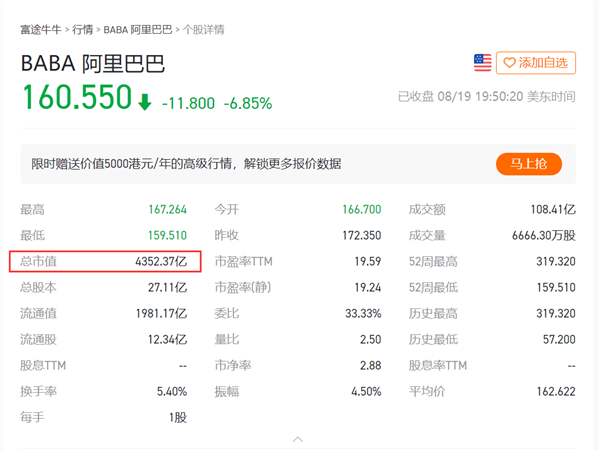Select the 市盈率TTM value 19.59
The width and height of the screenshot is (600, 452).
click(x=367, y=262)
